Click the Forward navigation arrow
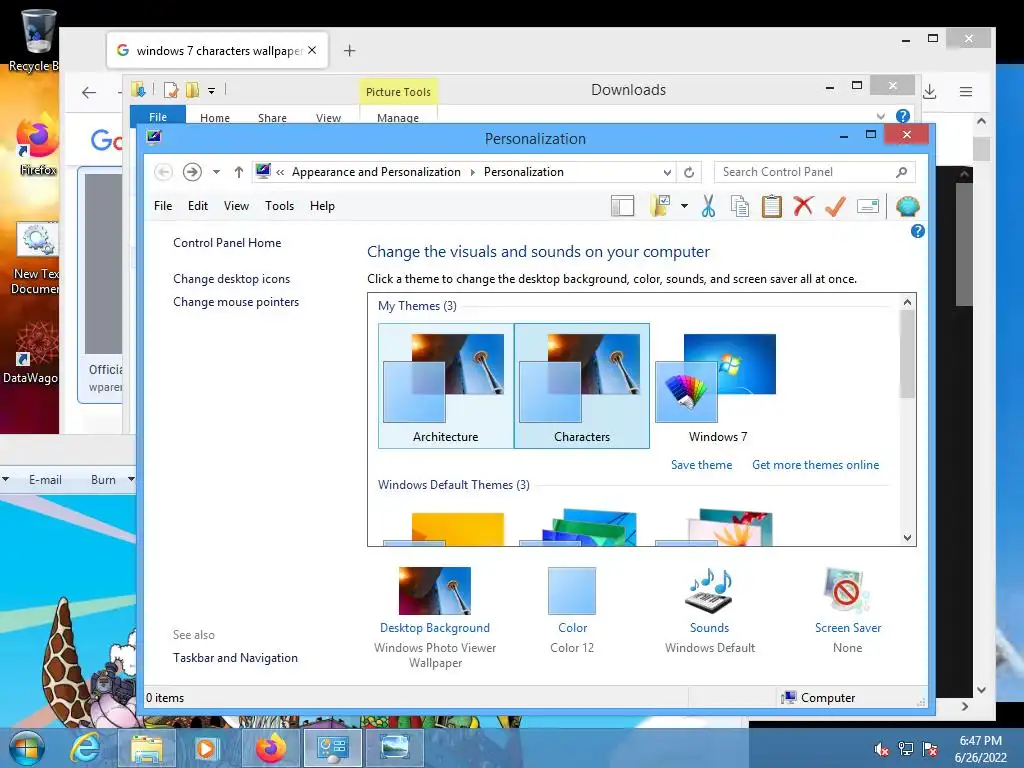 pos(192,172)
